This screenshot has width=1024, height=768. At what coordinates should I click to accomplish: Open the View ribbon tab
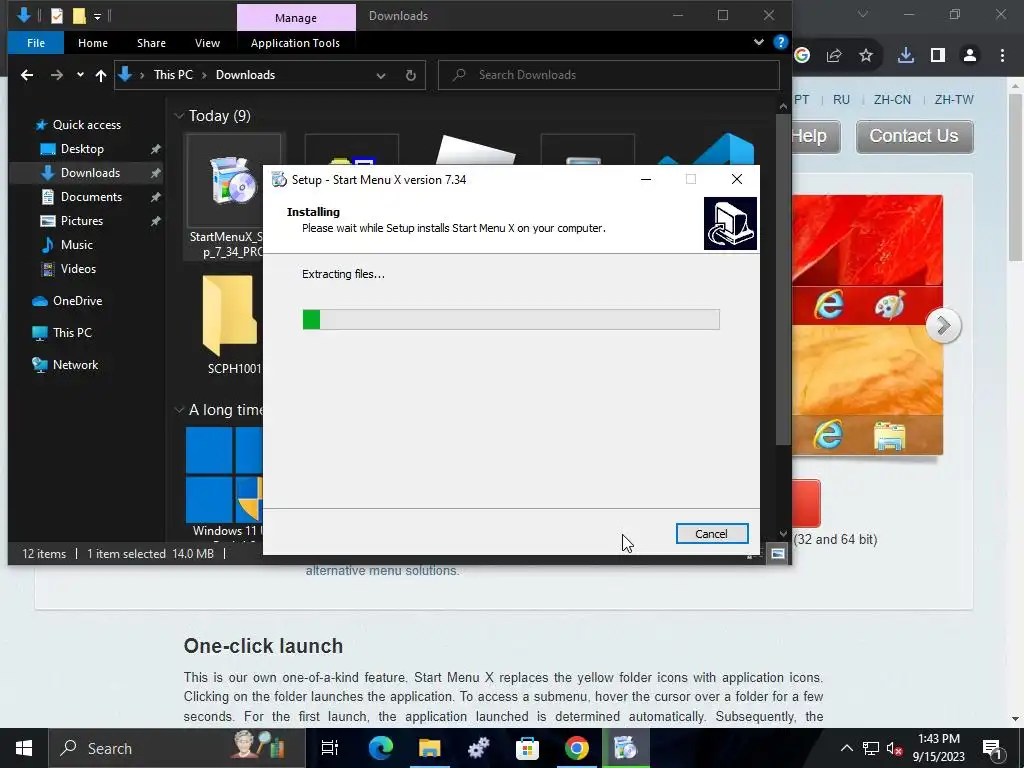click(x=207, y=43)
